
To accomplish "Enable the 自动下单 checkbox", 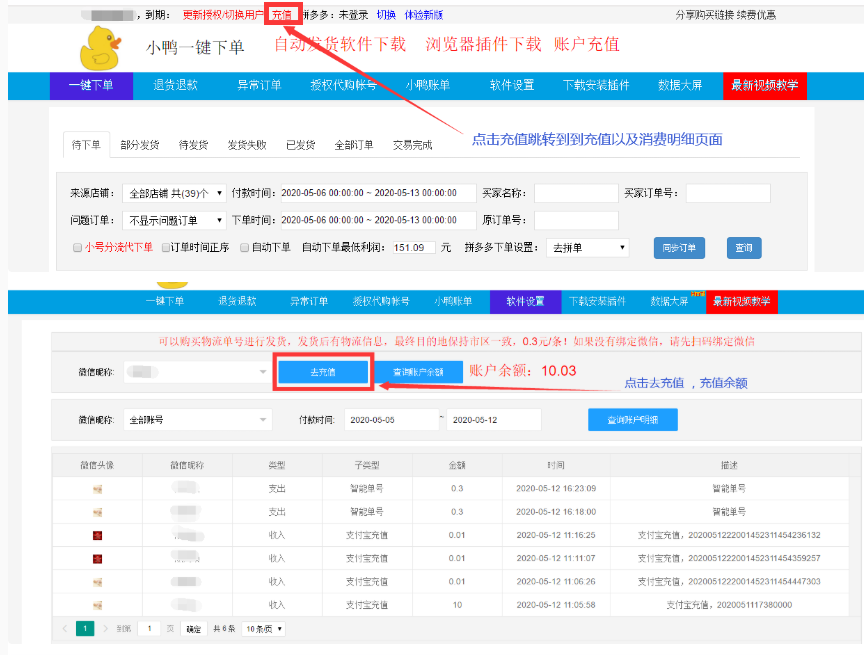I will [241, 249].
